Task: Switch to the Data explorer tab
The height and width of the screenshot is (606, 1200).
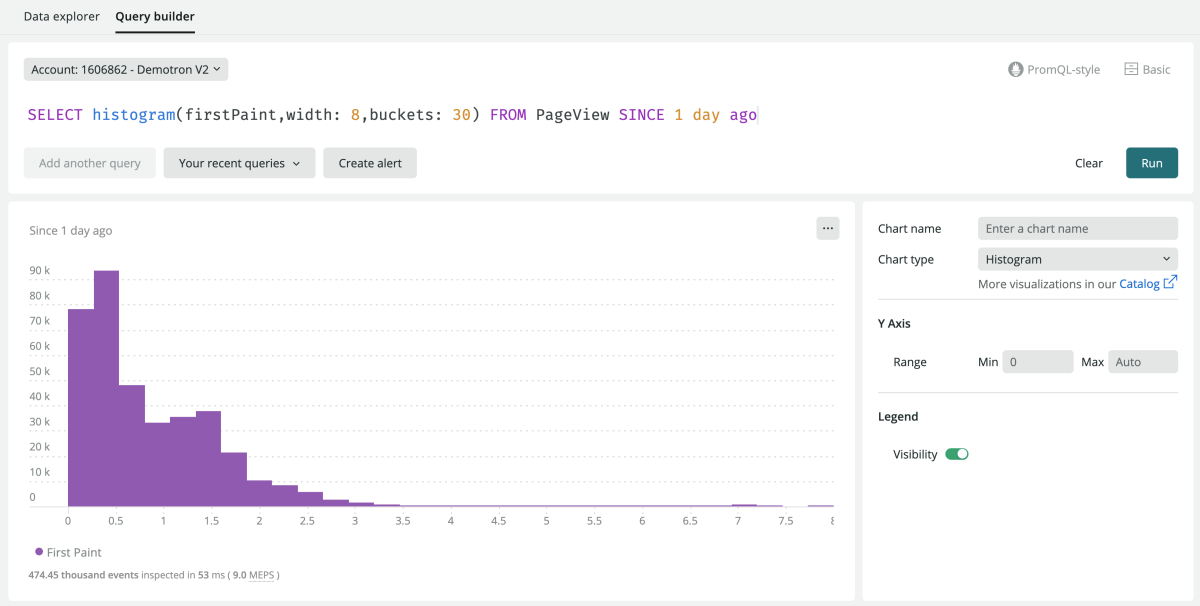Action: click(62, 17)
